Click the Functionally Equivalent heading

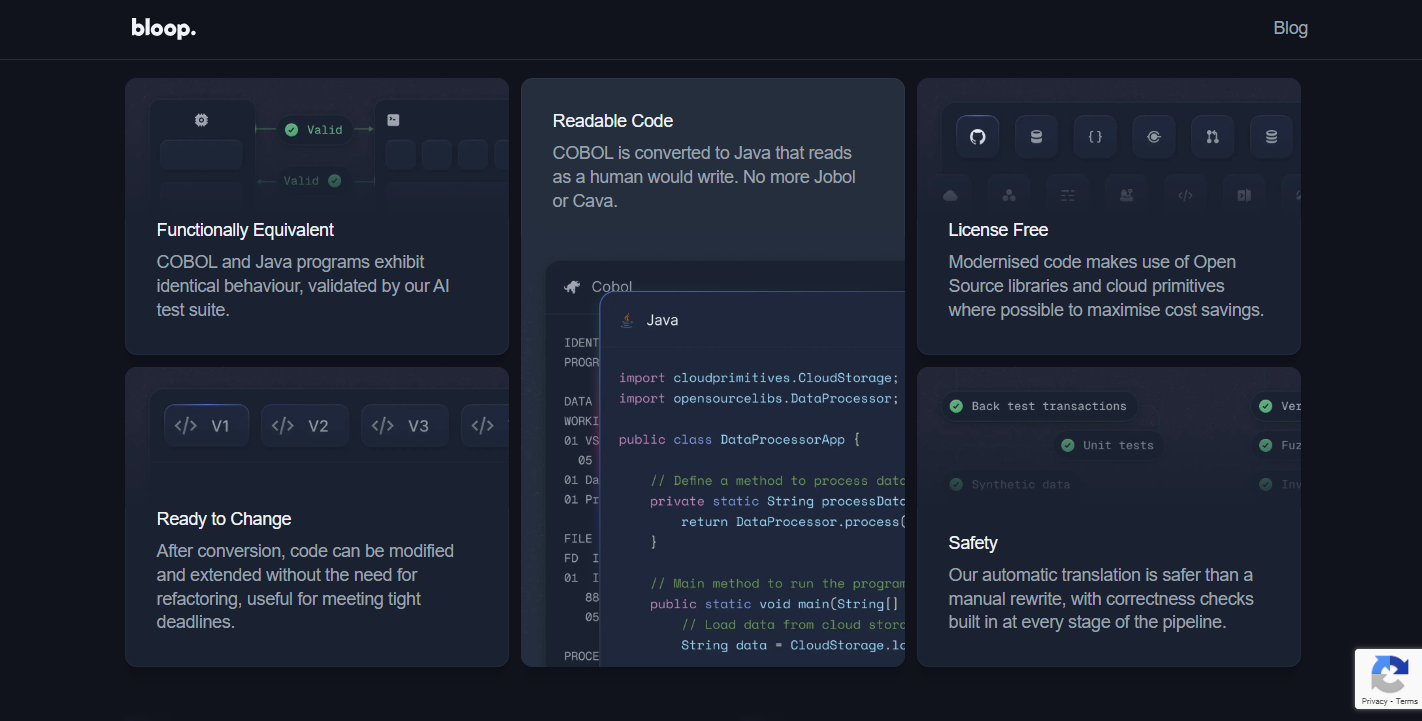pyautogui.click(x=245, y=230)
